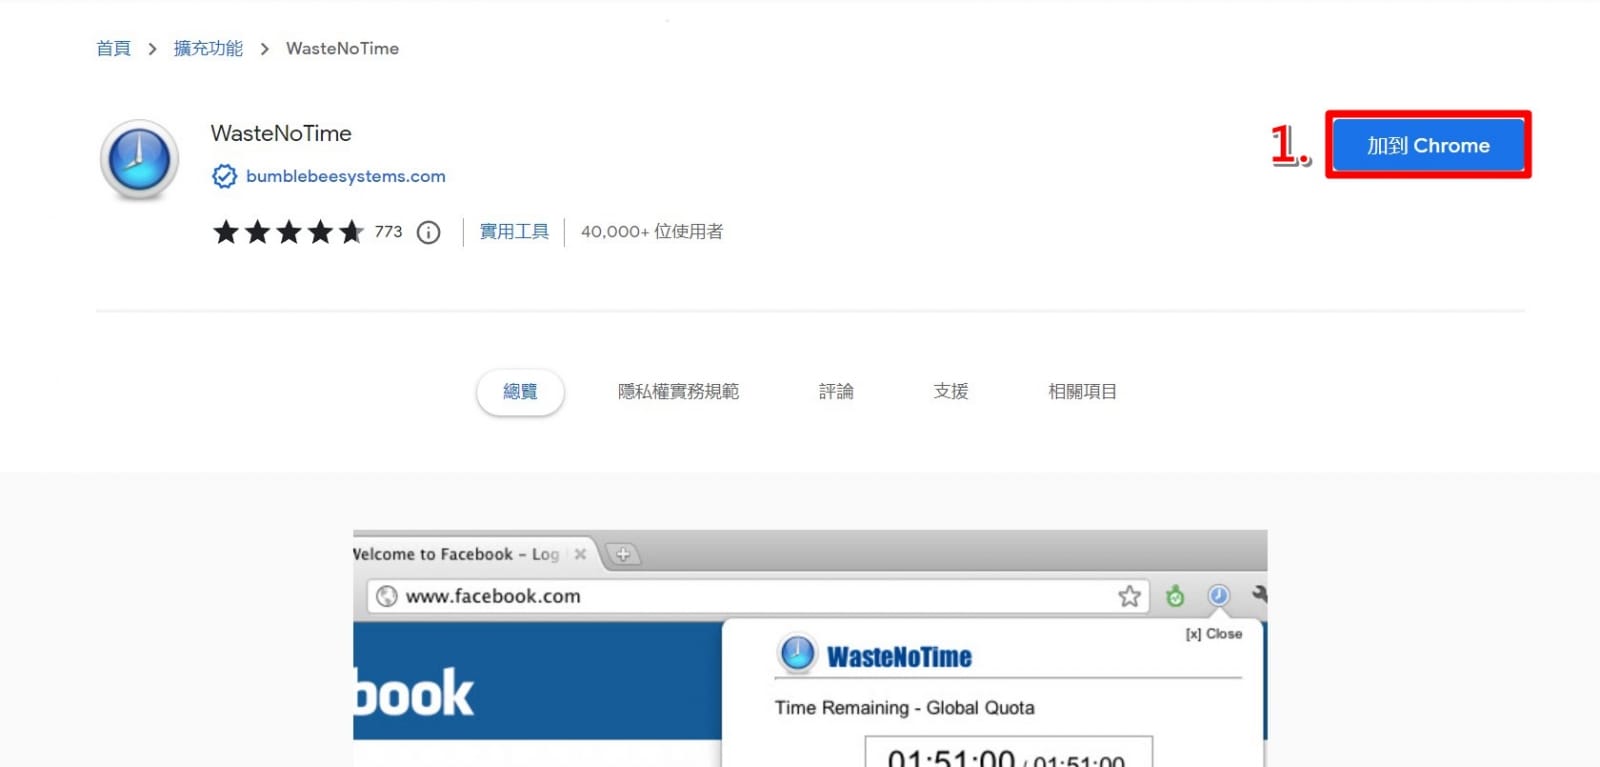Image resolution: width=1600 pixels, height=767 pixels.
Task: Click the five-star rating stars
Action: tap(288, 232)
